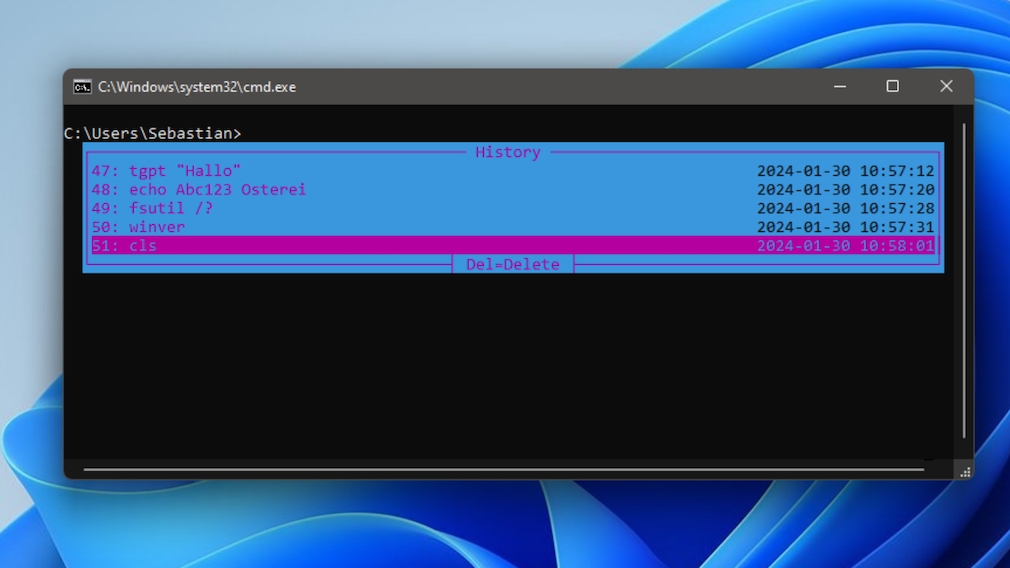Click the Del=Delete hint label
The image size is (1010, 568).
tap(513, 264)
